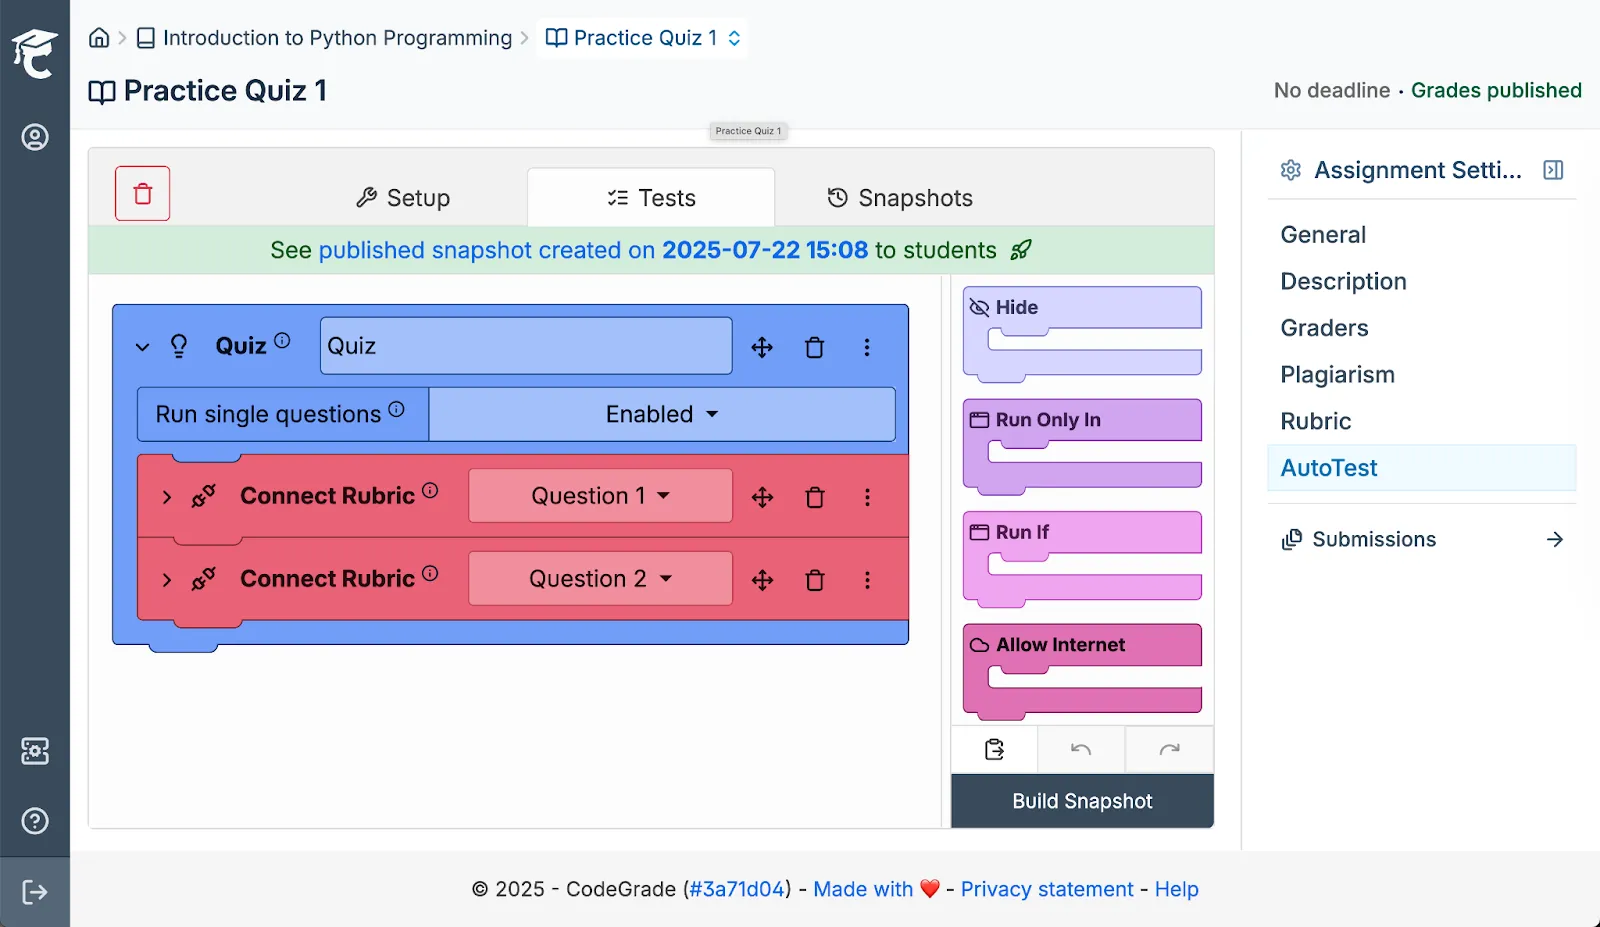The image size is (1600, 927).
Task: Delete AutoTest with red trash button
Action: click(x=143, y=193)
